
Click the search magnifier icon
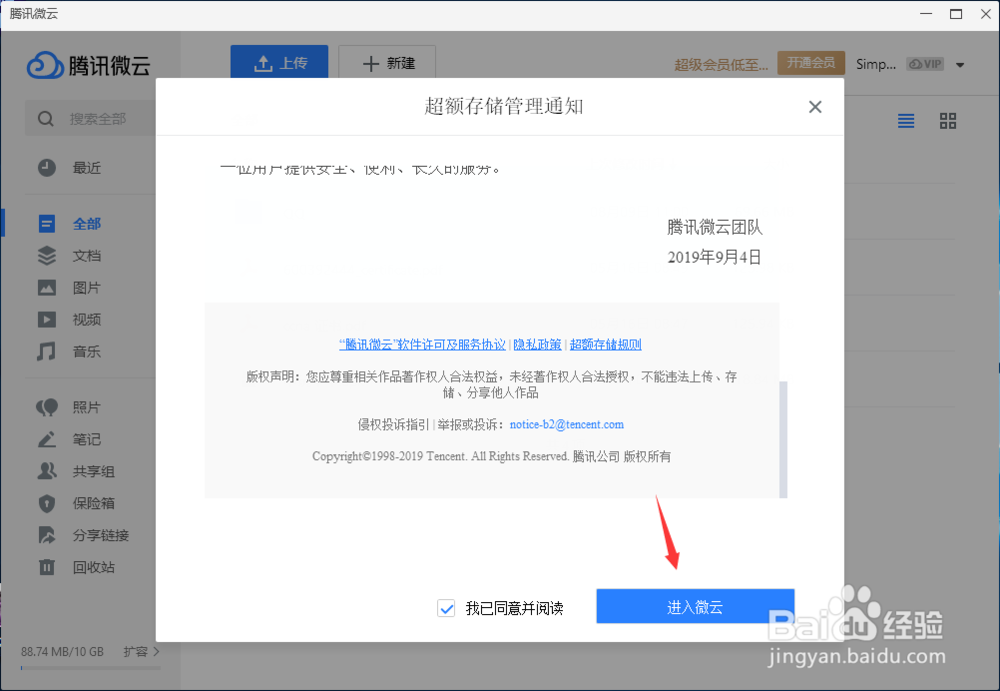(45, 119)
